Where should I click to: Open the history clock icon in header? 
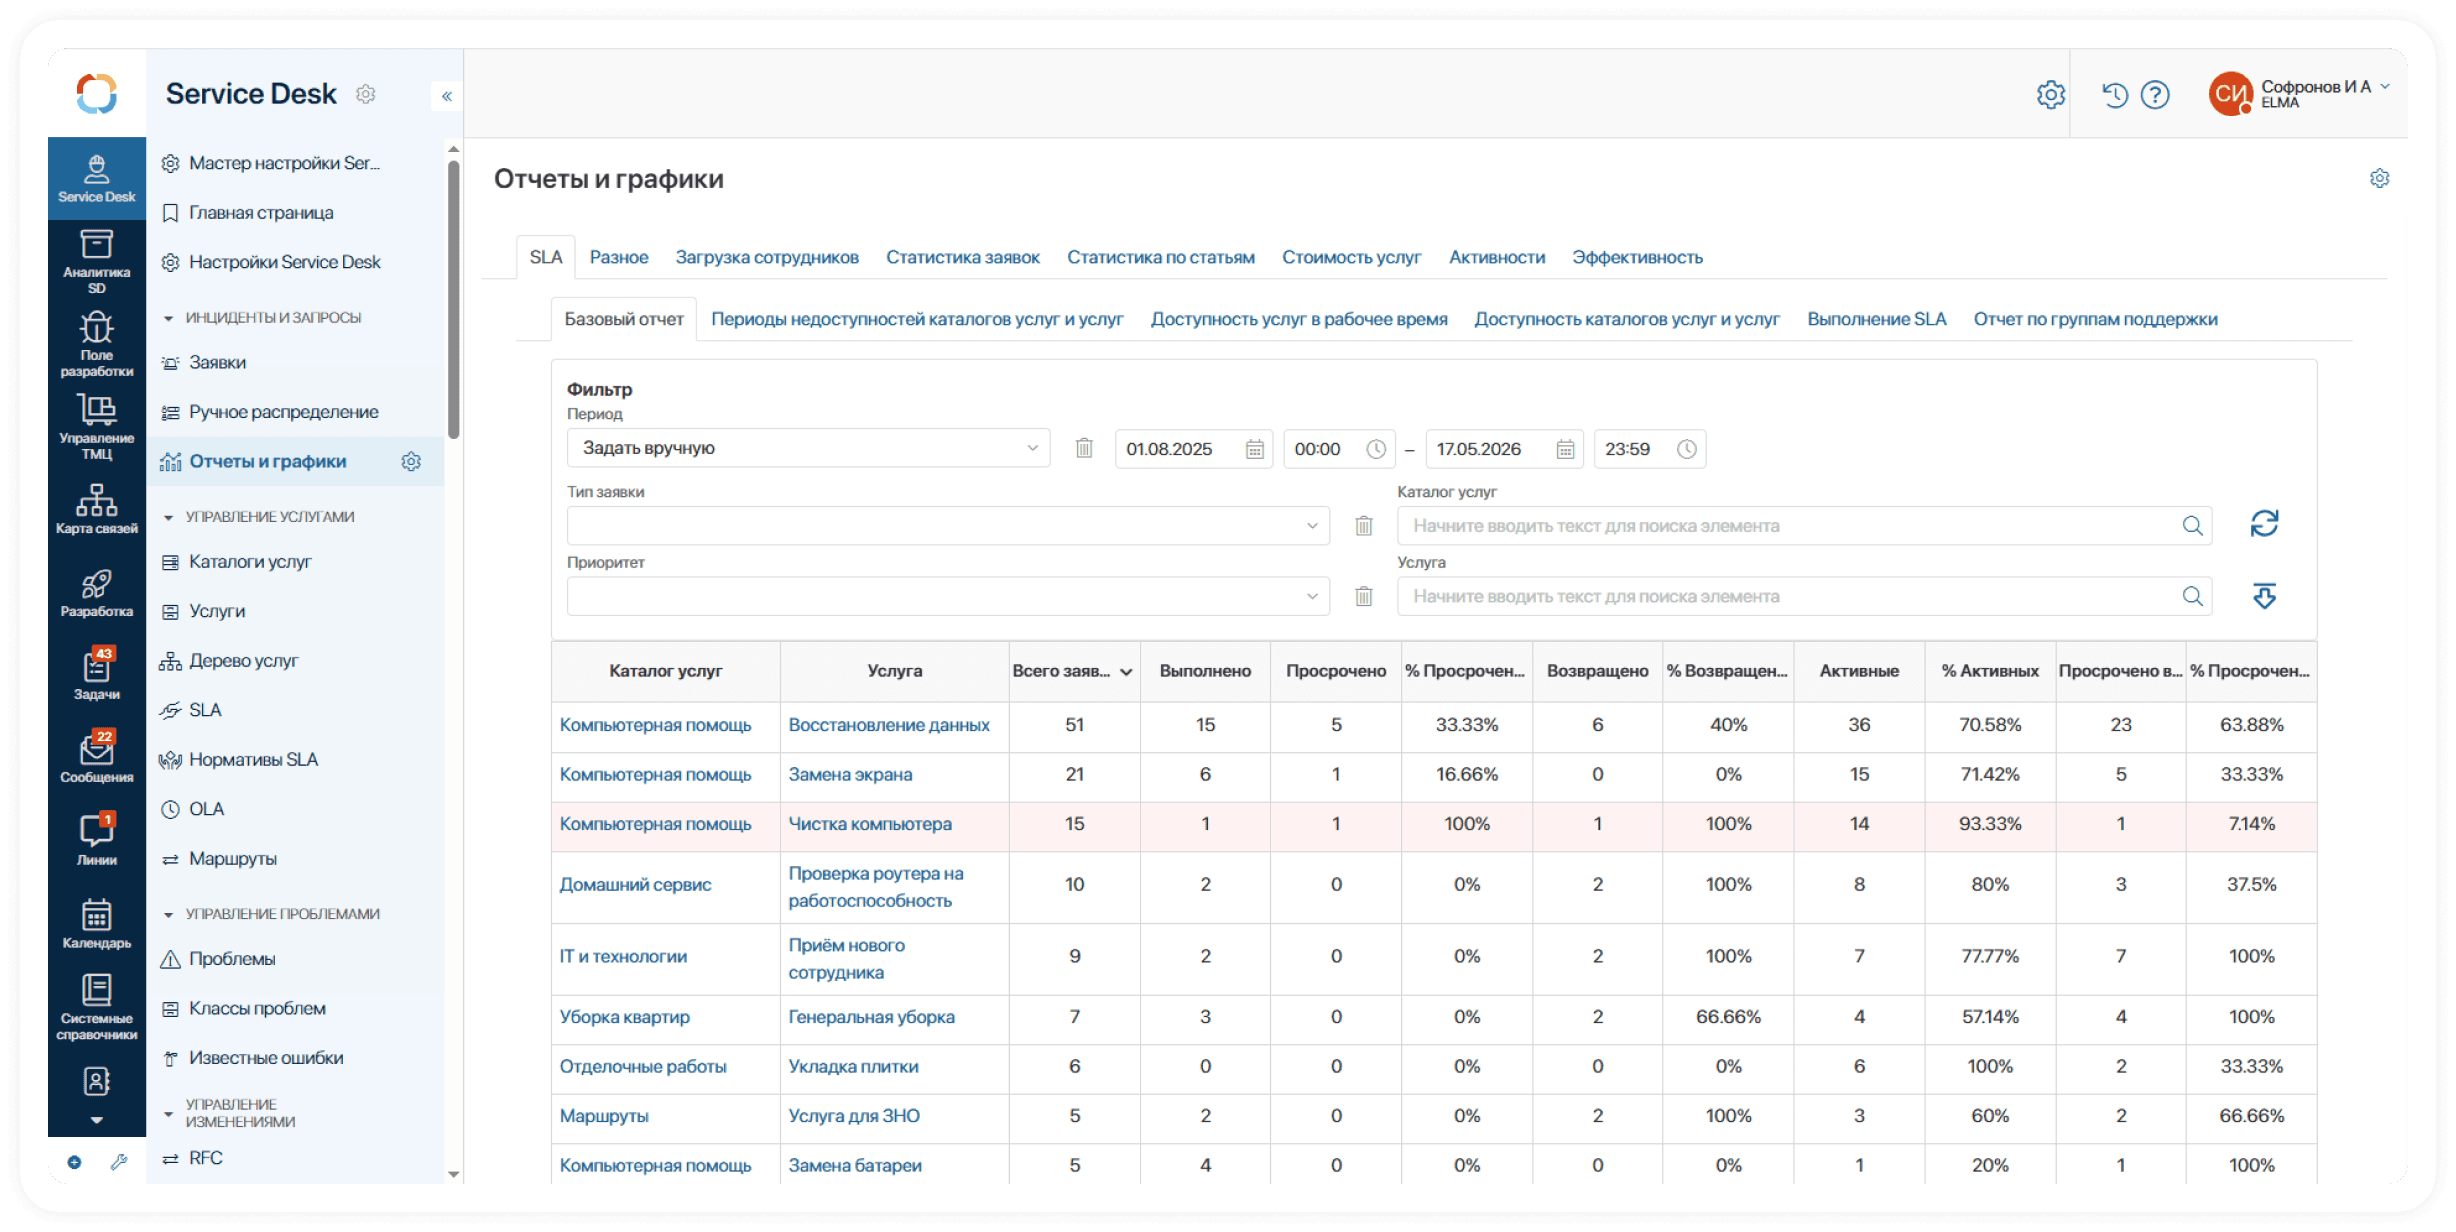pyautogui.click(x=2114, y=95)
